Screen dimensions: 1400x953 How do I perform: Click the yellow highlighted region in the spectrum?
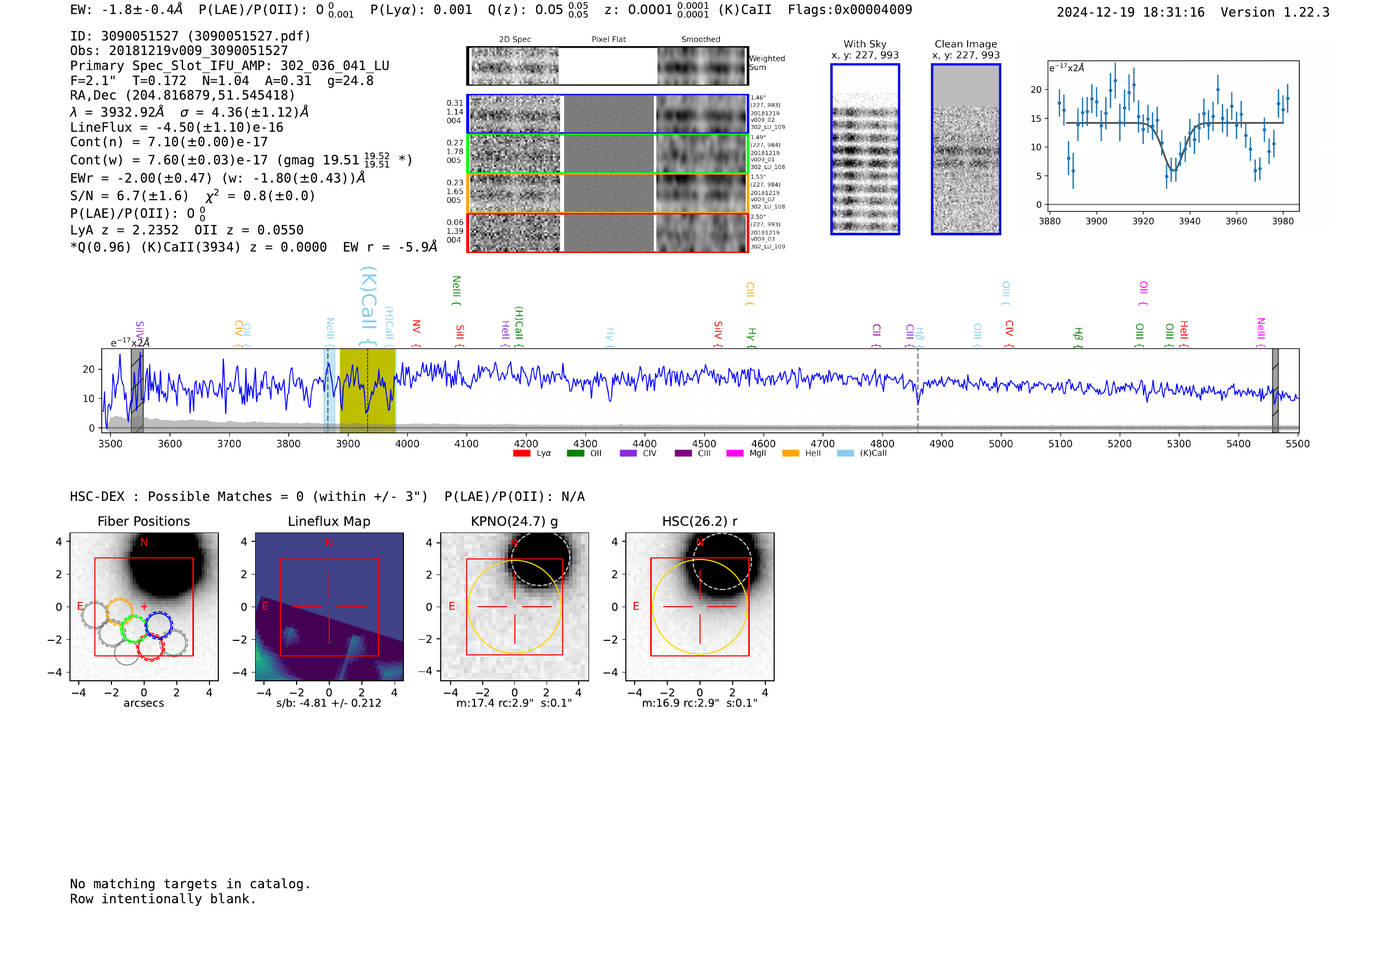[x=367, y=390]
